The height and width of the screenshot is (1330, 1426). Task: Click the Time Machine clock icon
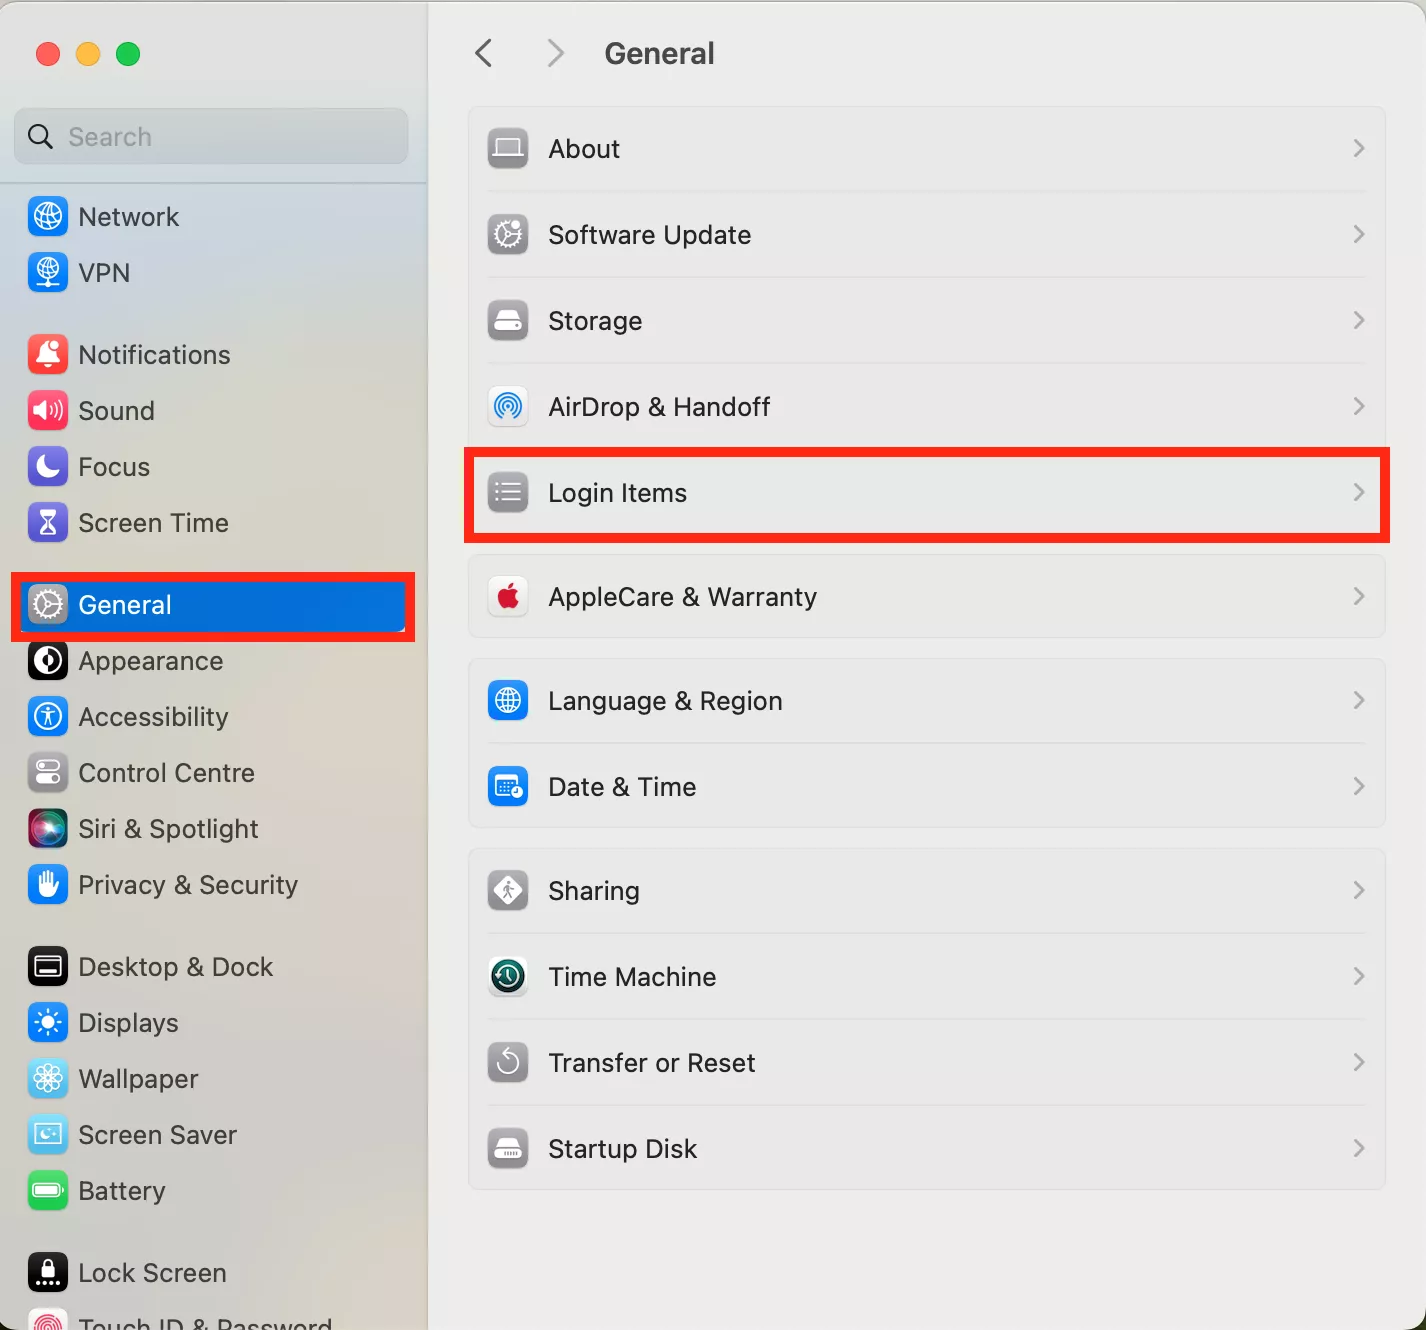point(508,977)
